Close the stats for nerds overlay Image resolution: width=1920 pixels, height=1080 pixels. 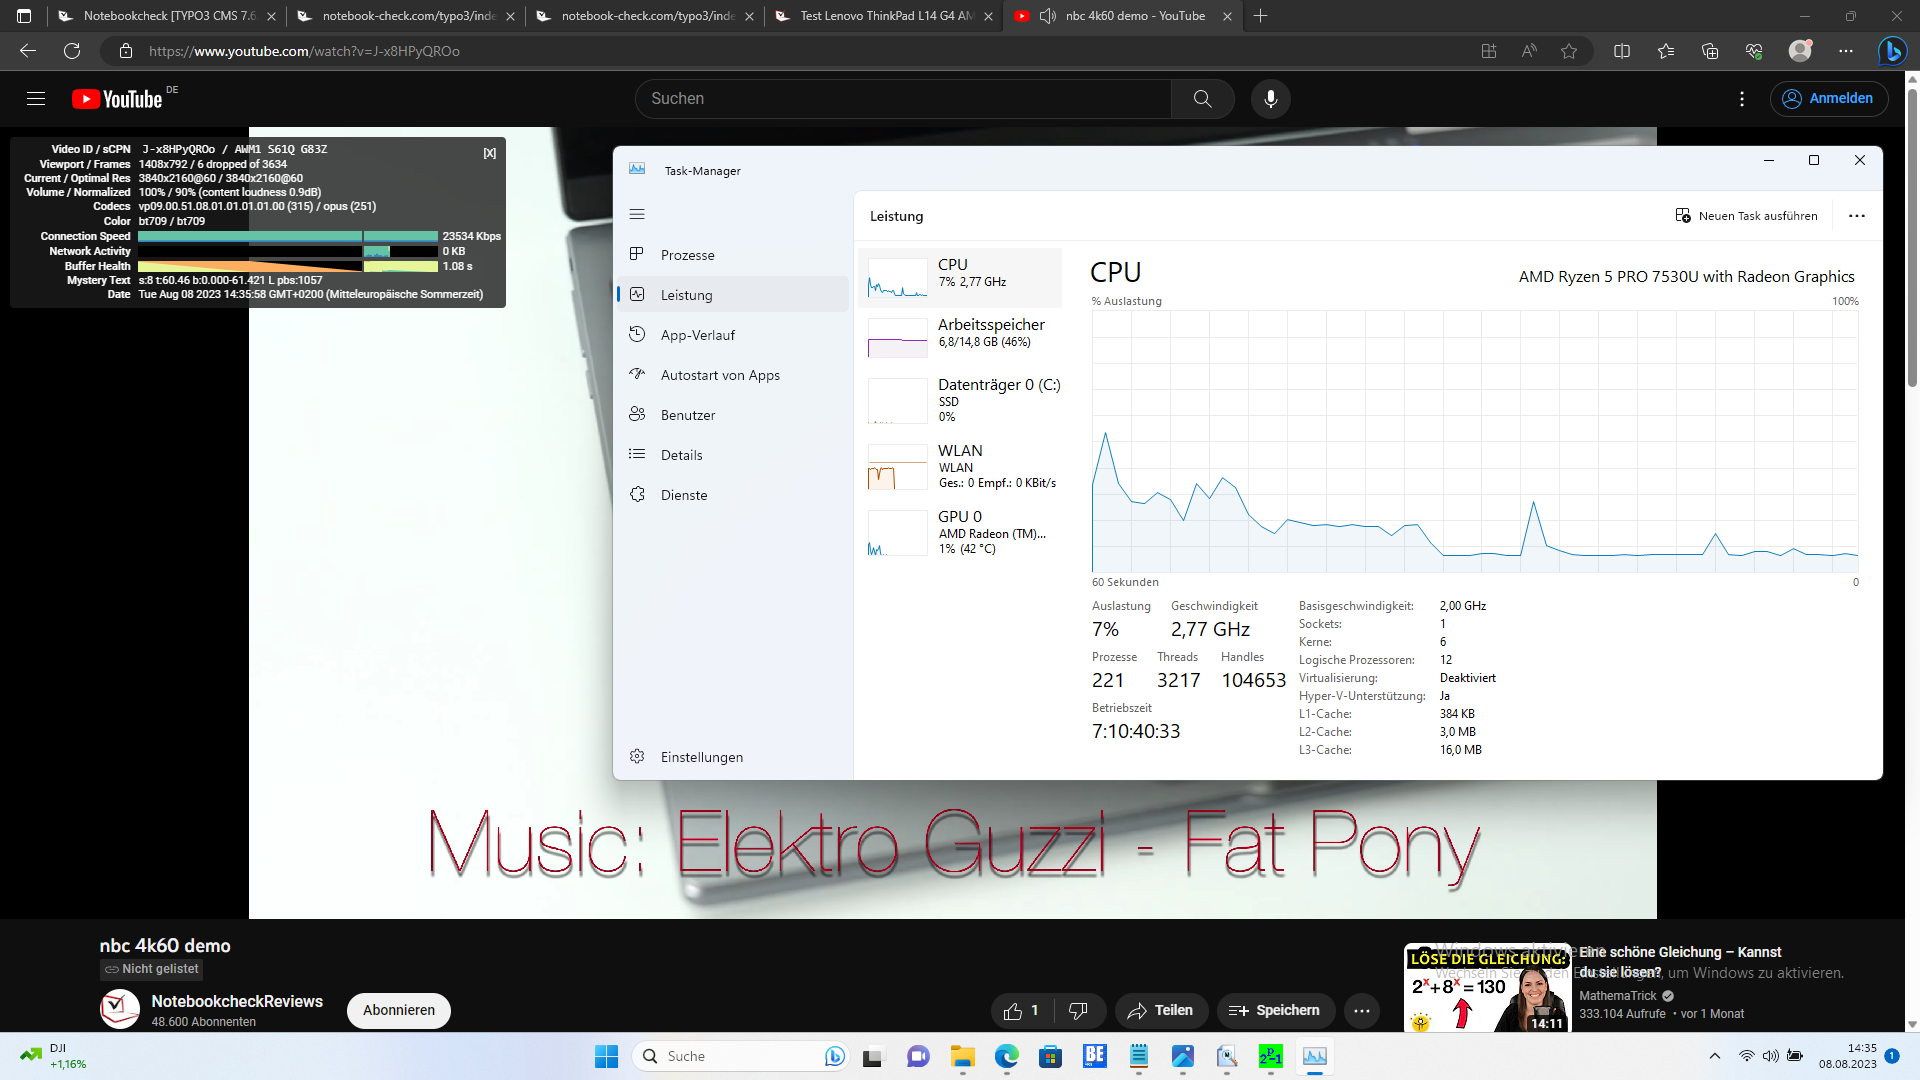point(490,153)
